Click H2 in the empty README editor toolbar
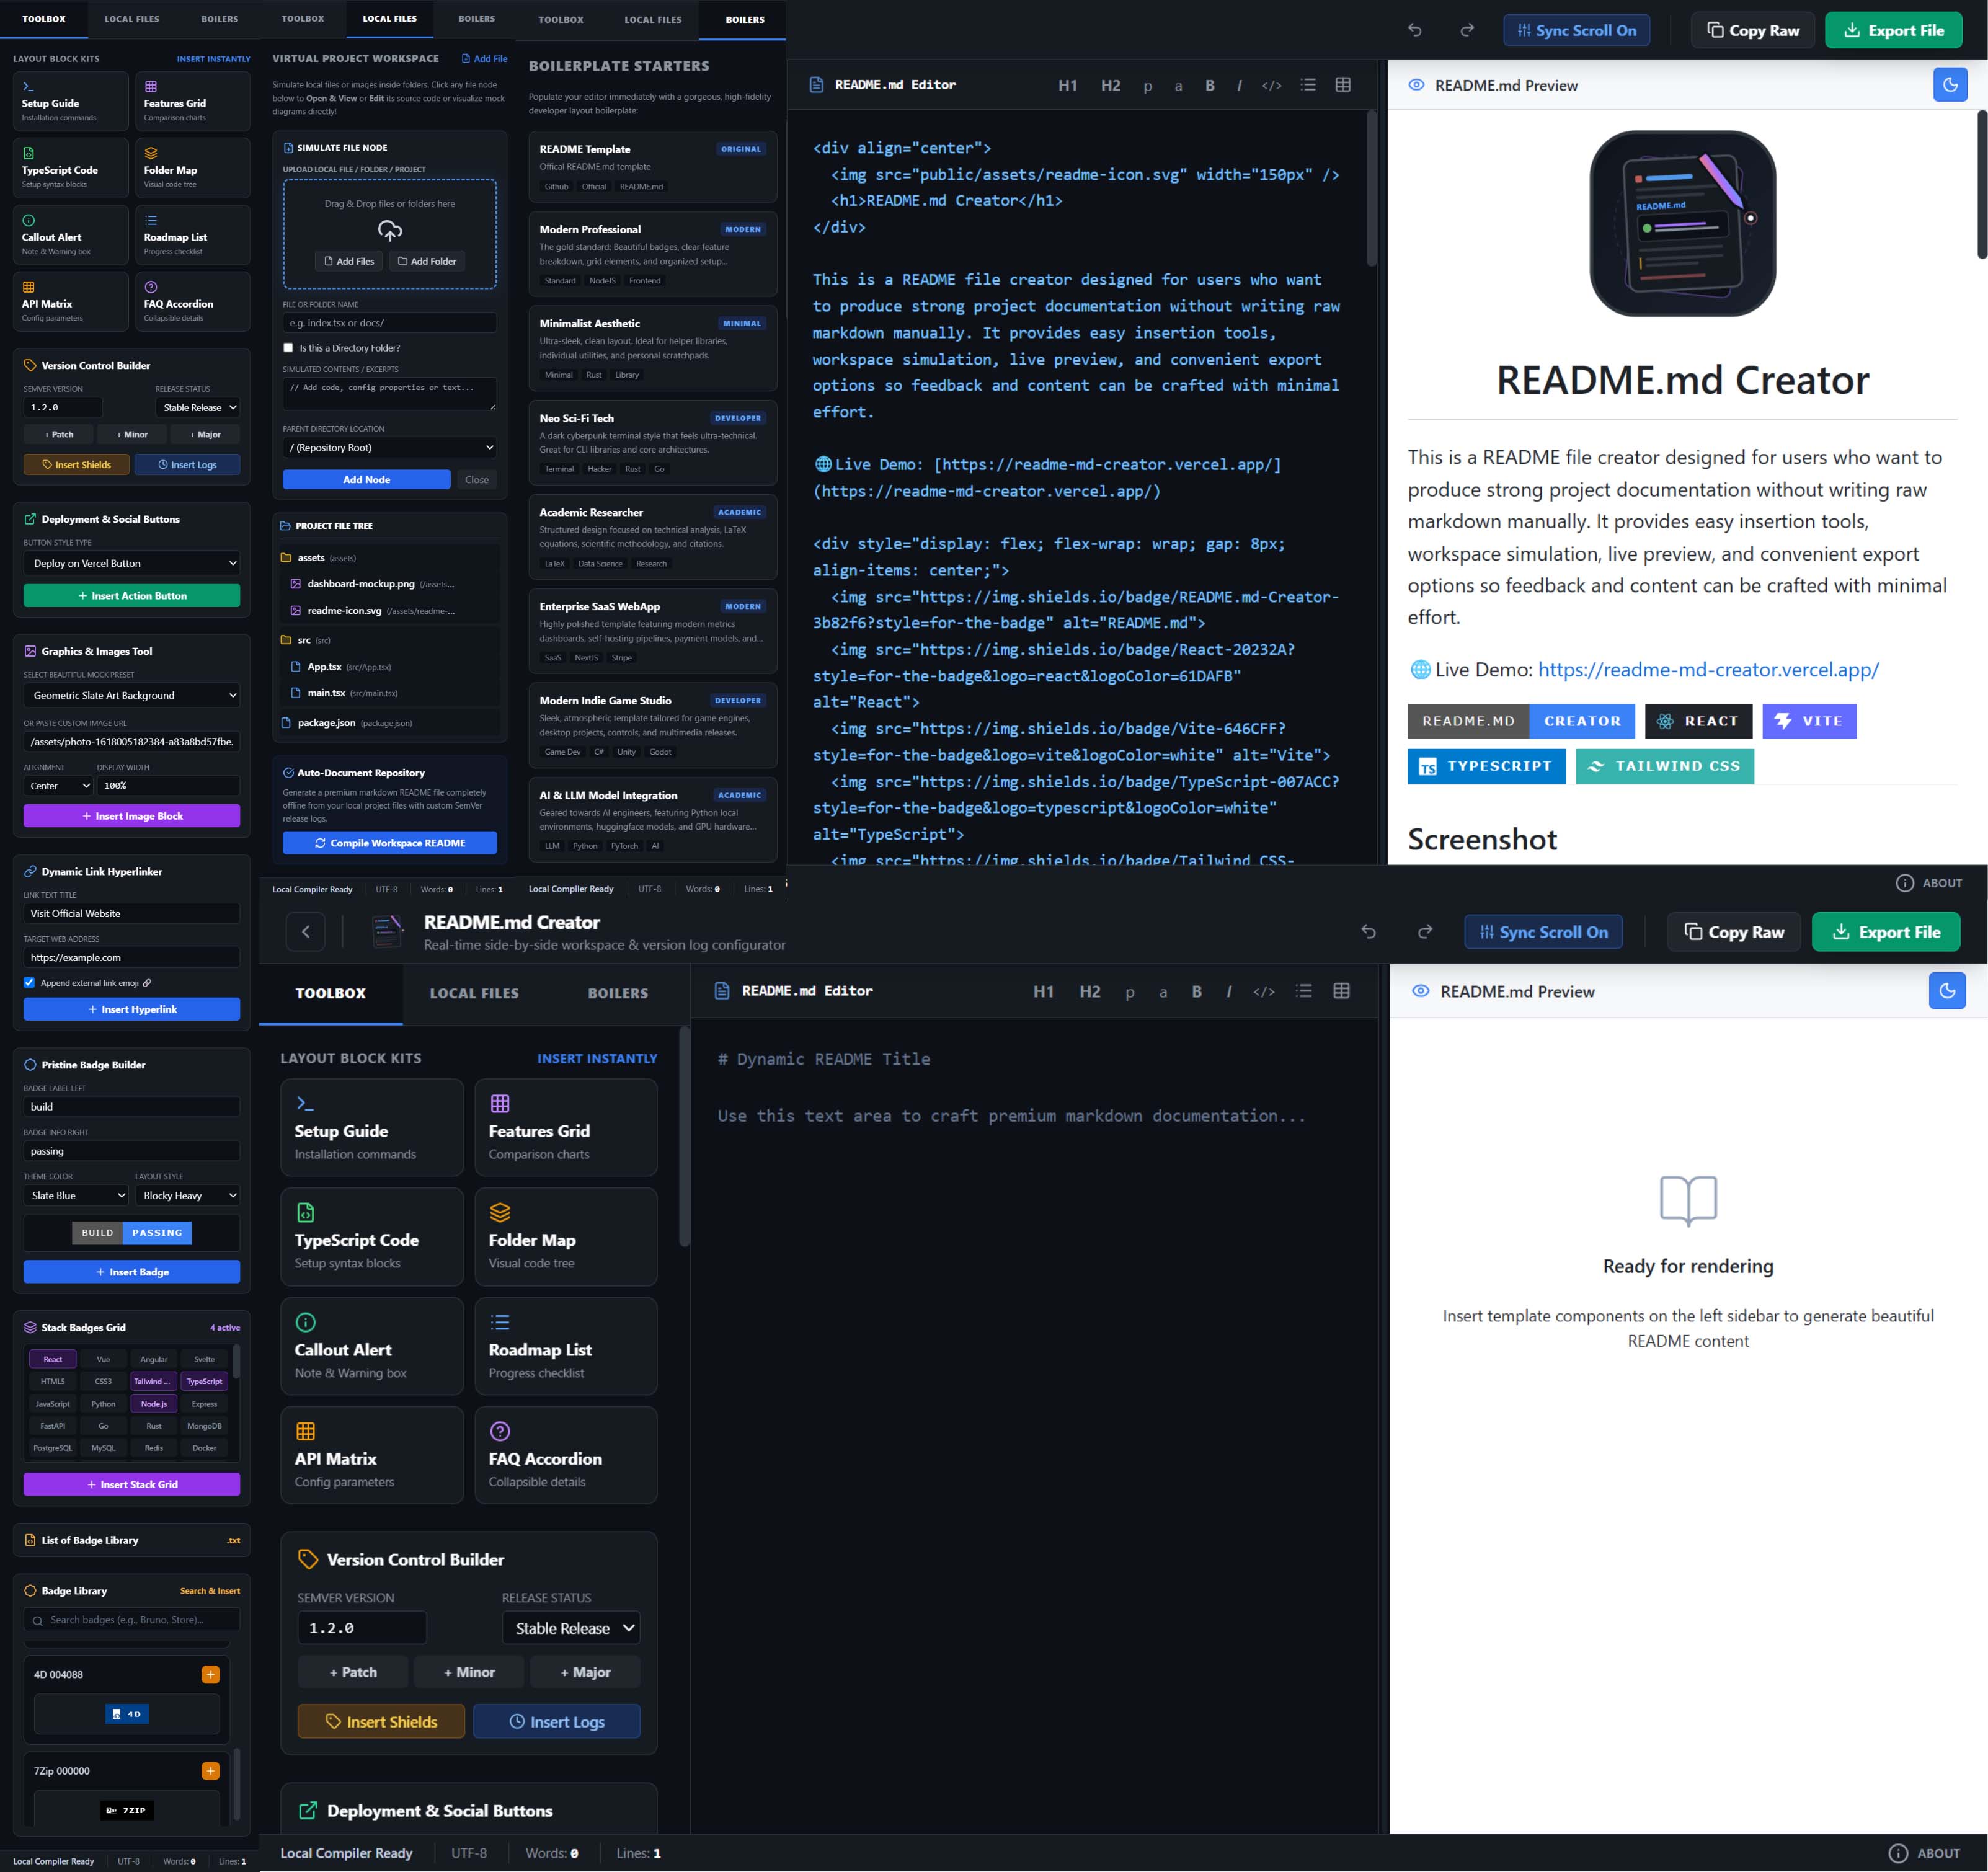 point(1090,991)
